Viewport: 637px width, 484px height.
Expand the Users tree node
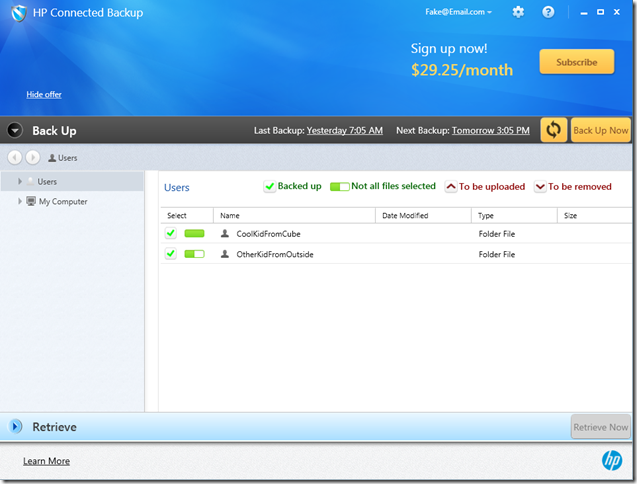pos(20,181)
